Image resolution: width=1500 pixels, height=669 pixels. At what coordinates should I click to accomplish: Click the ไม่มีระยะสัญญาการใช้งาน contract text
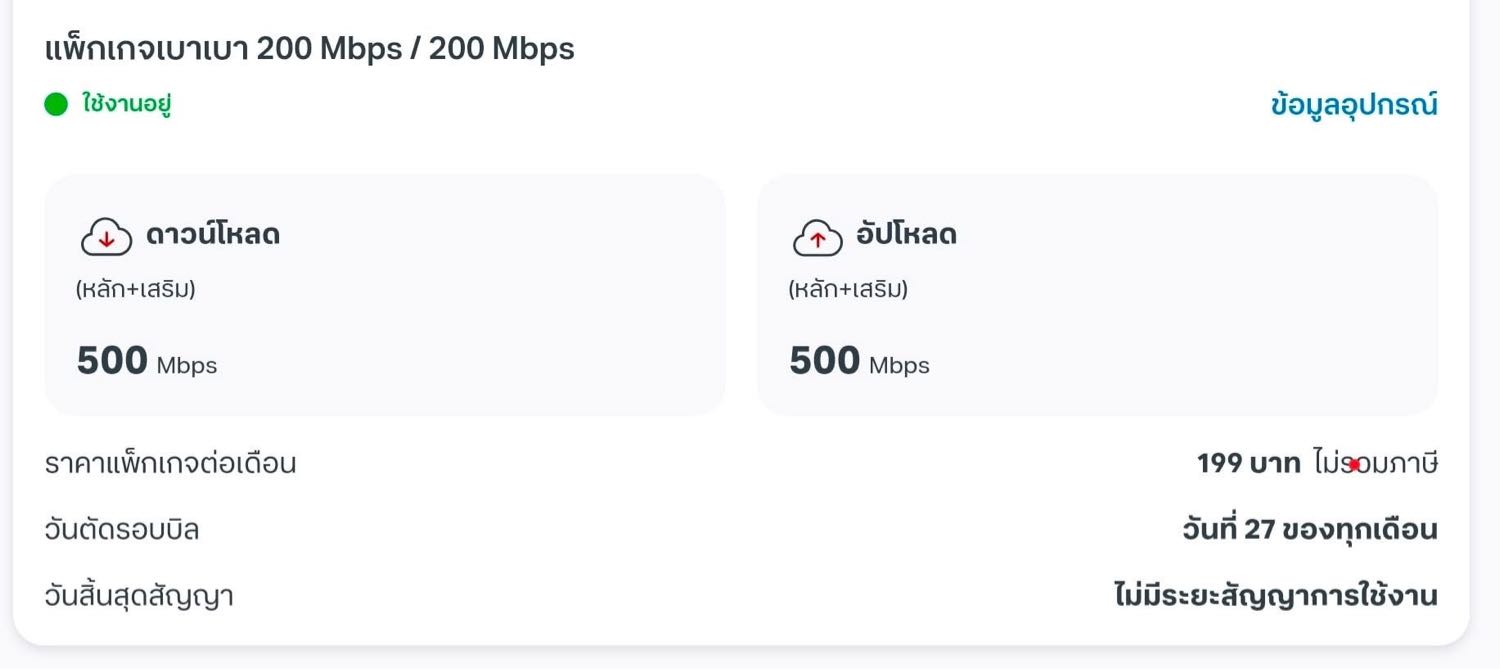pos(1275,597)
